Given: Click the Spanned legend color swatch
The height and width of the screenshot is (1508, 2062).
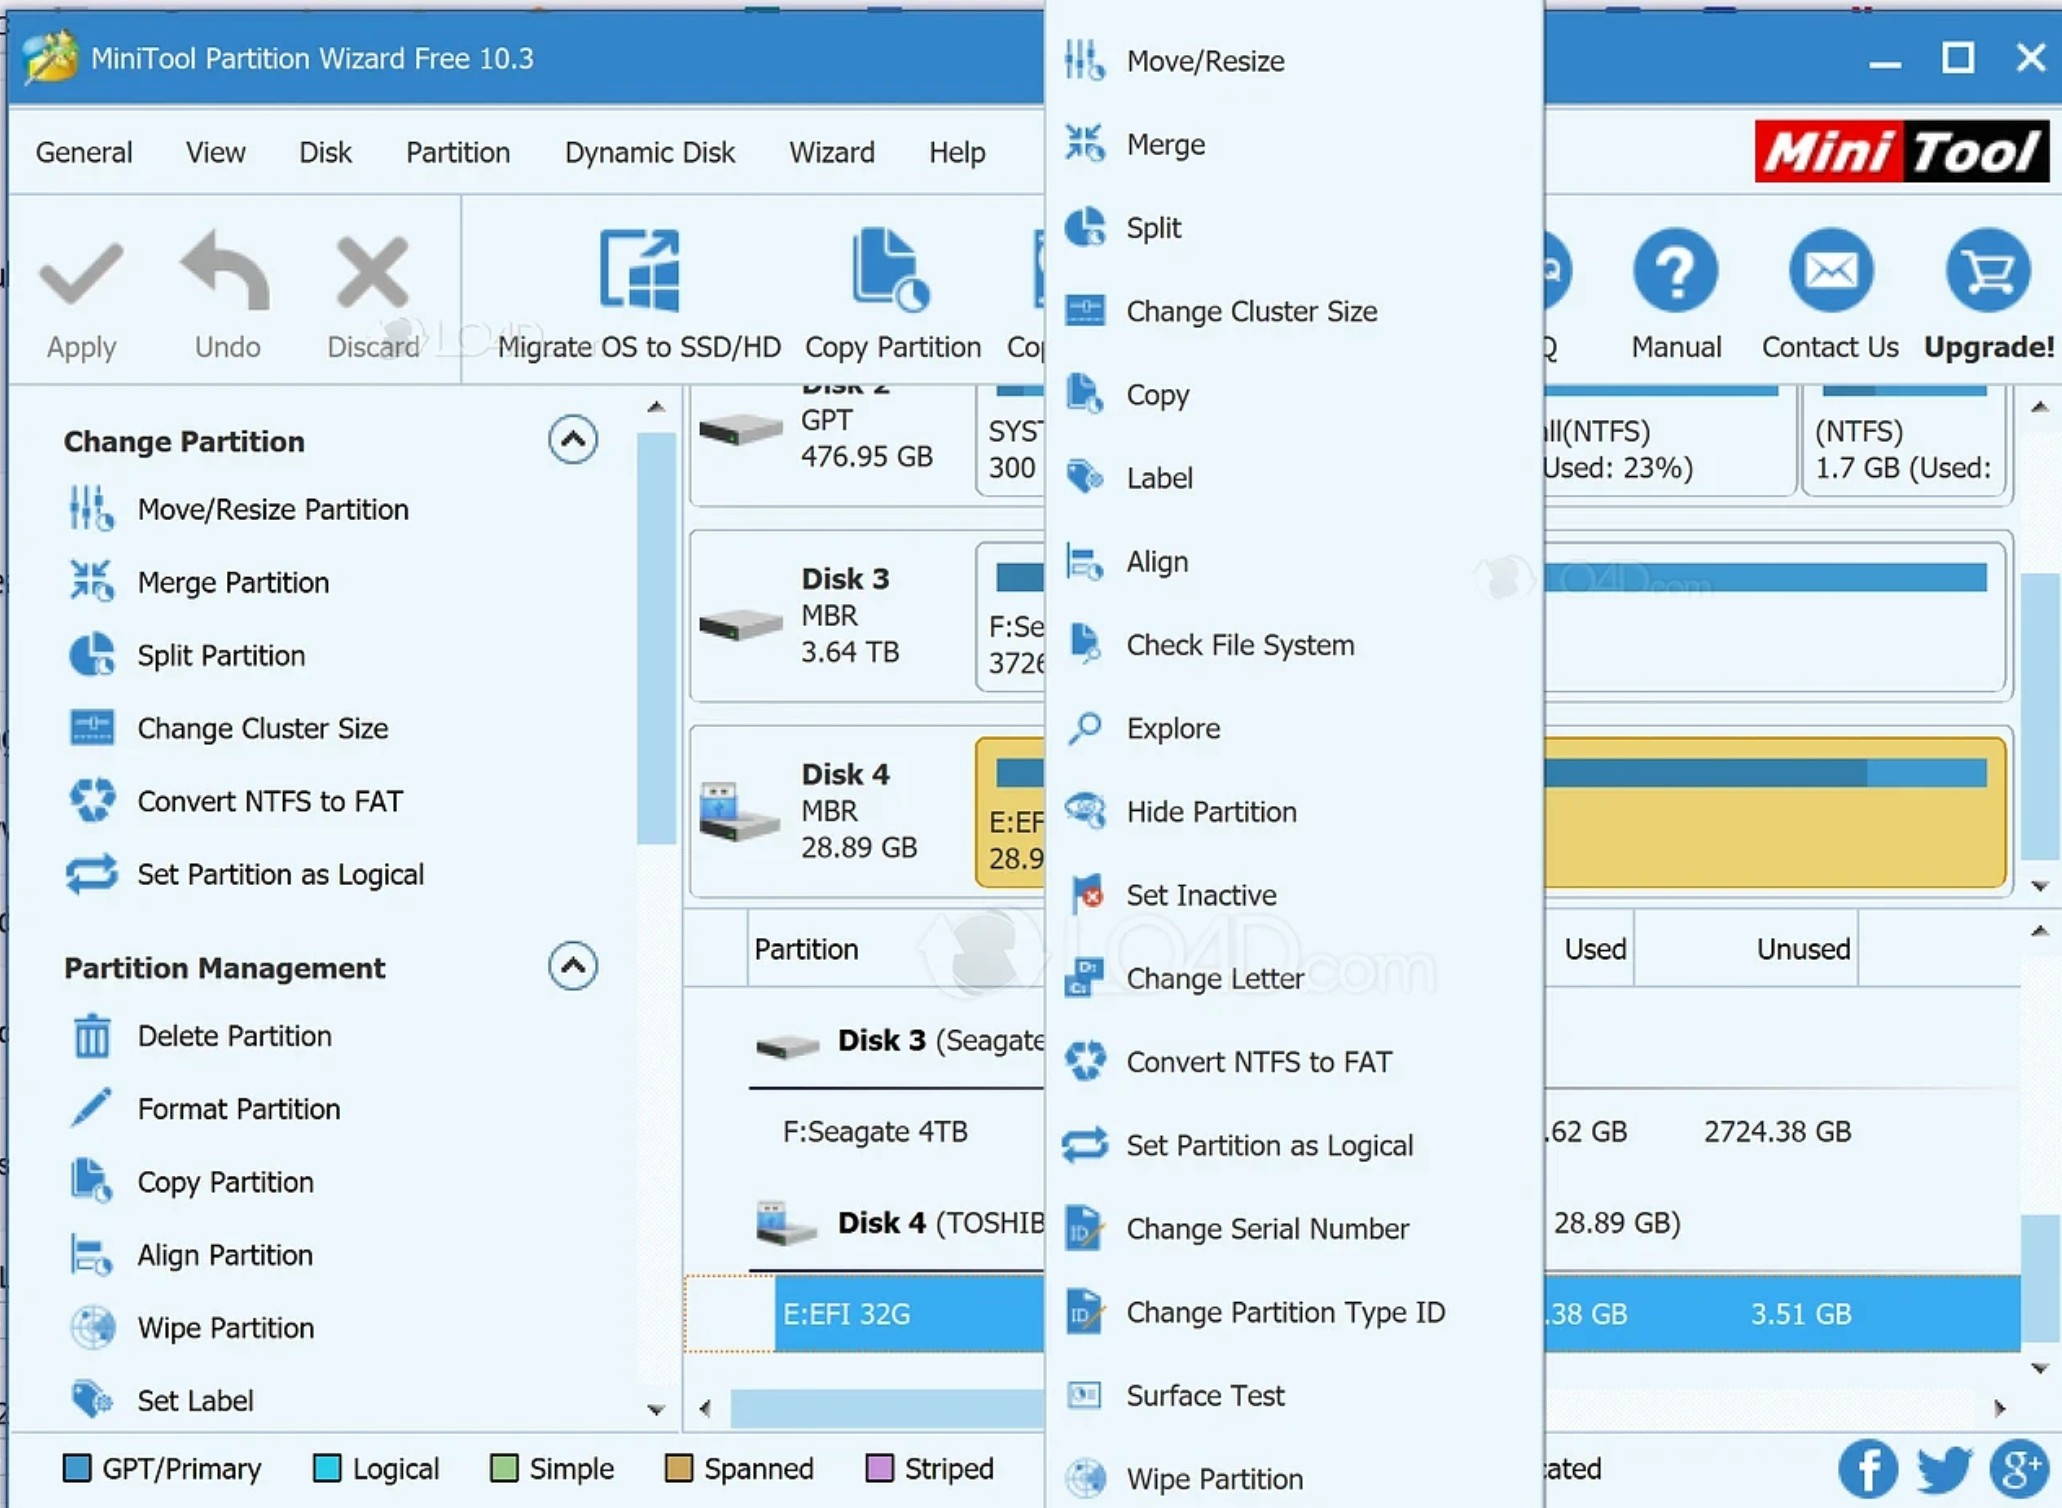Looking at the screenshot, I should [678, 1468].
